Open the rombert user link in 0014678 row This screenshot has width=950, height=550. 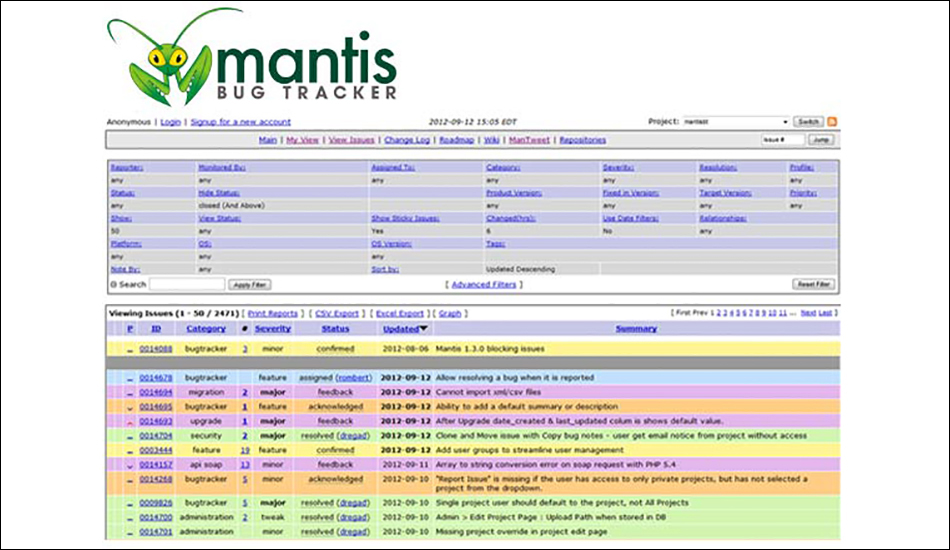[x=354, y=377]
